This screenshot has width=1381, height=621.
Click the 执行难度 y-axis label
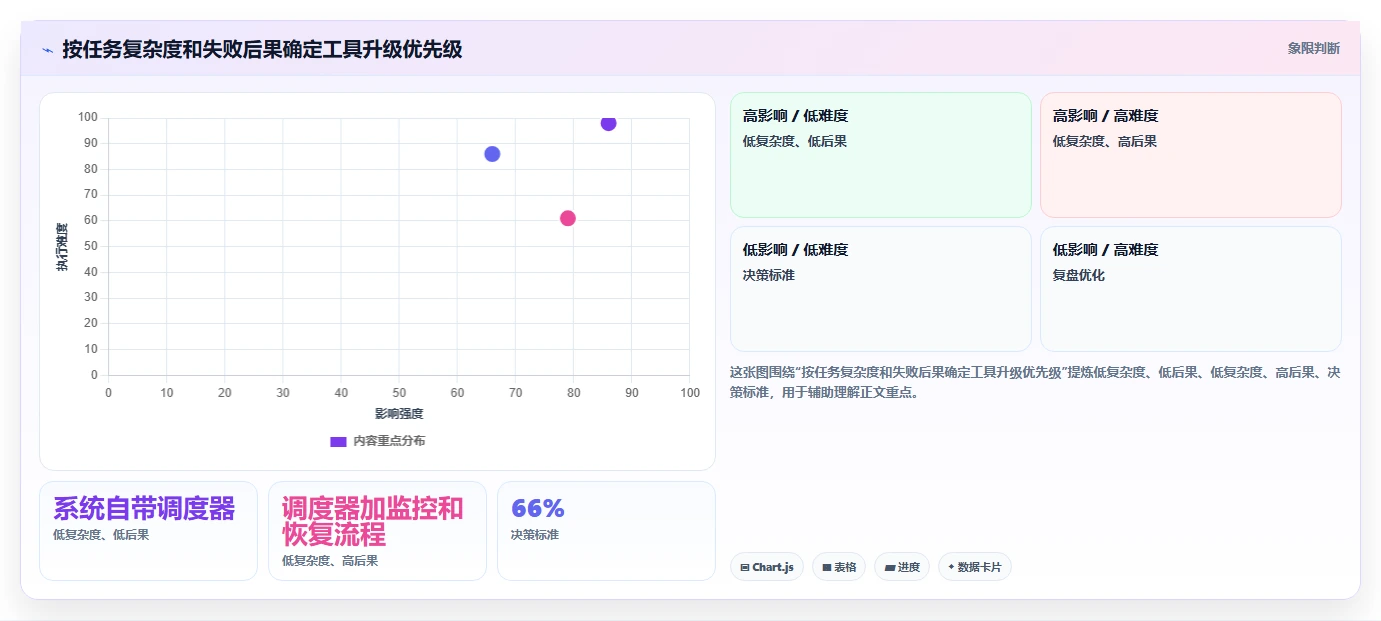[x=62, y=247]
